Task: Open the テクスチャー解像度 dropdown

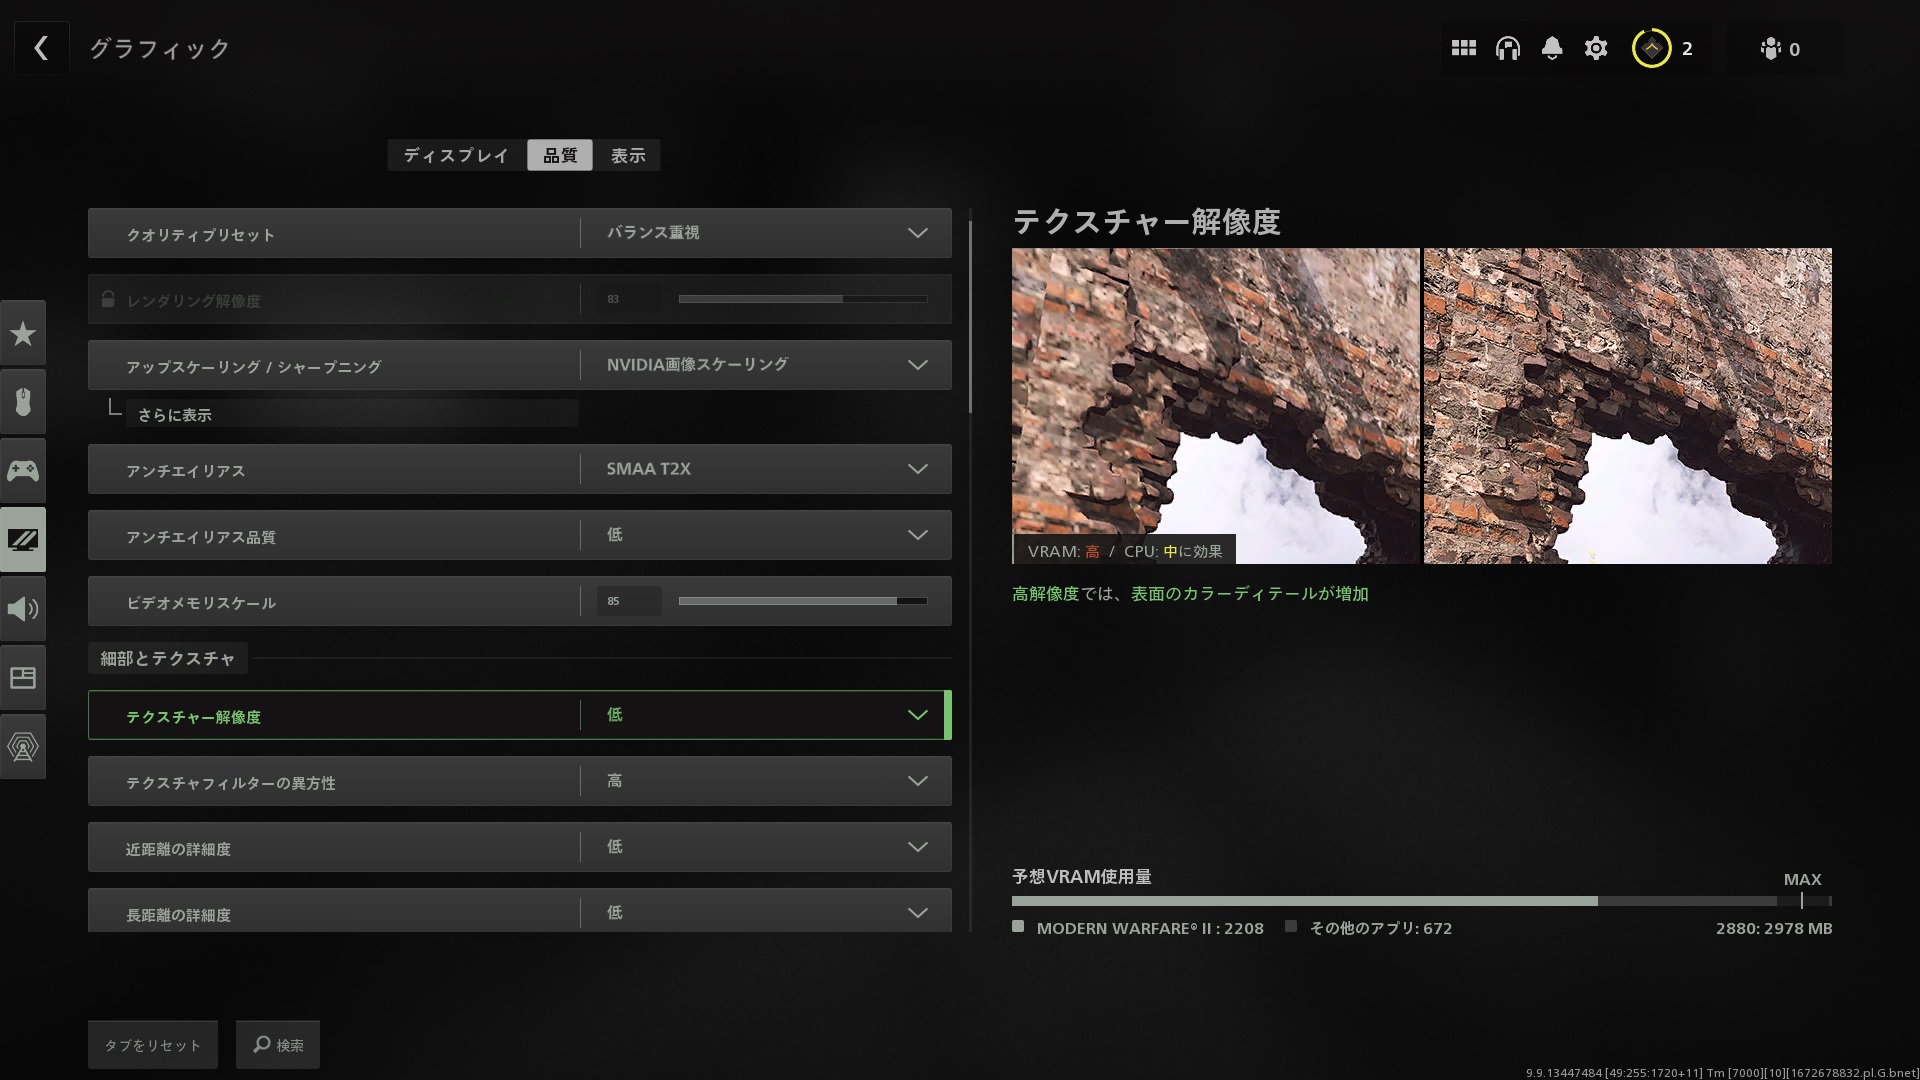Action: (x=916, y=715)
